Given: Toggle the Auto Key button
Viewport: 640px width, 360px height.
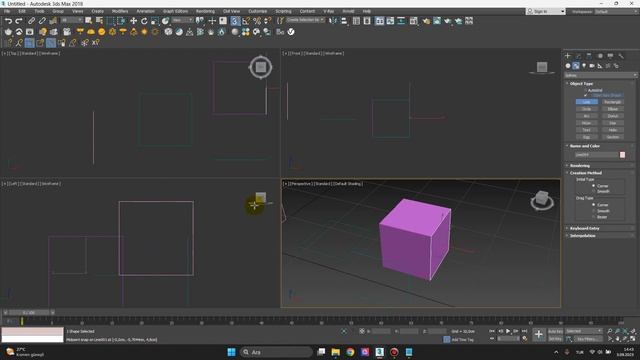Looking at the screenshot, I should point(555,331).
